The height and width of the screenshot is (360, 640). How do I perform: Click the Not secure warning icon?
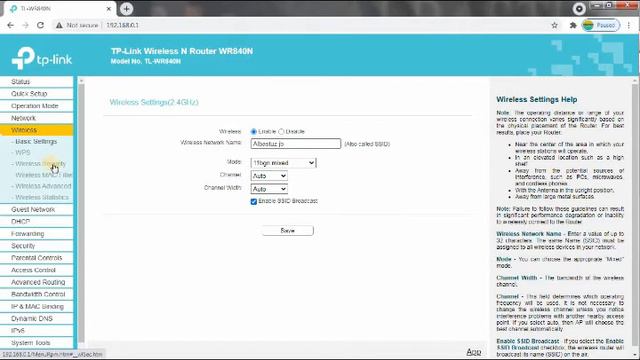point(60,25)
